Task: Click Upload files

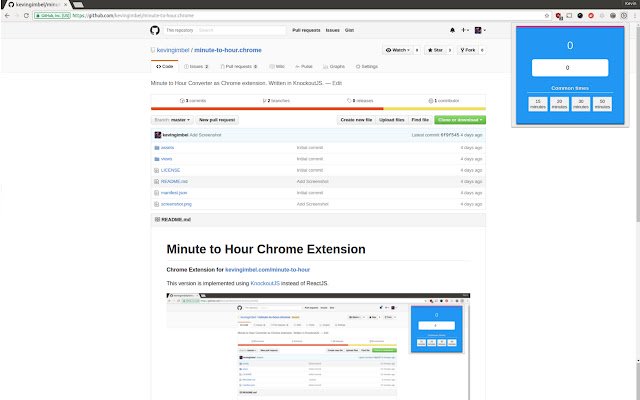Action: click(x=391, y=120)
